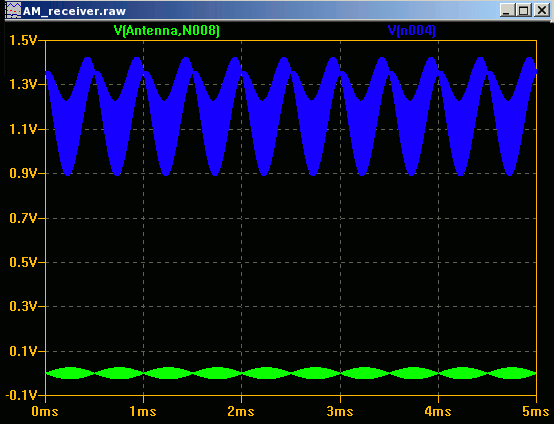Click the 5ms time axis label
554x424 pixels.
[536, 412]
